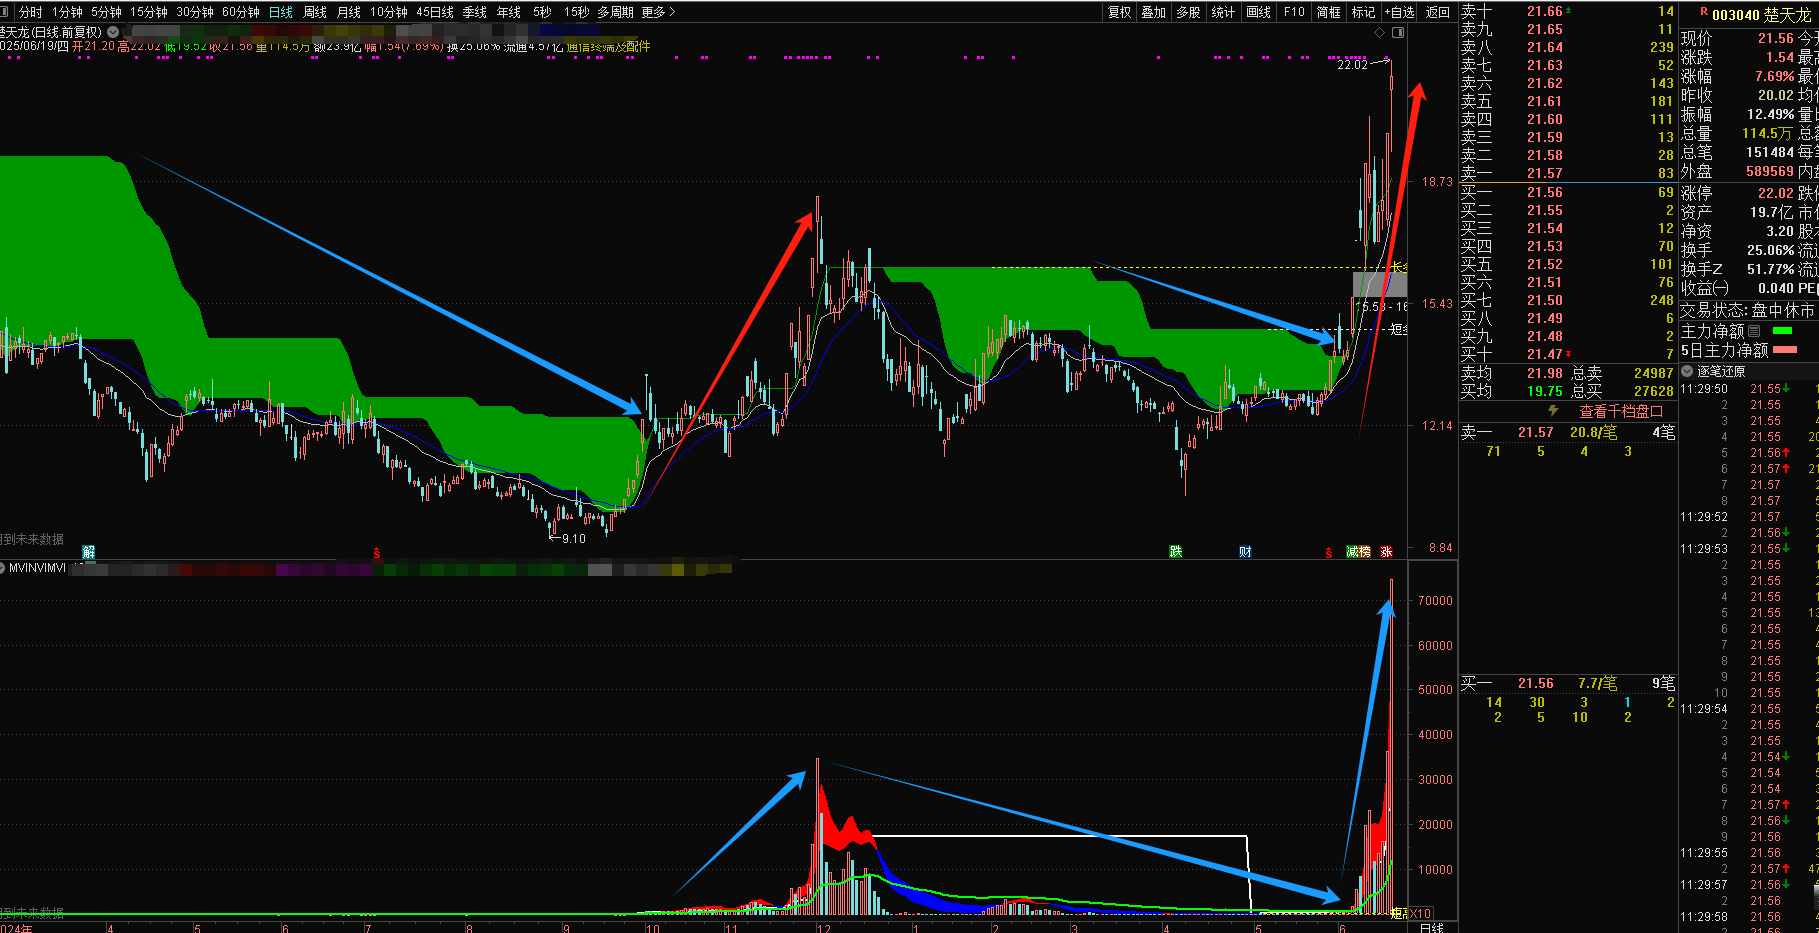Toggle the side panel icon above chart
The height and width of the screenshot is (933, 1819).
[x=1398, y=32]
